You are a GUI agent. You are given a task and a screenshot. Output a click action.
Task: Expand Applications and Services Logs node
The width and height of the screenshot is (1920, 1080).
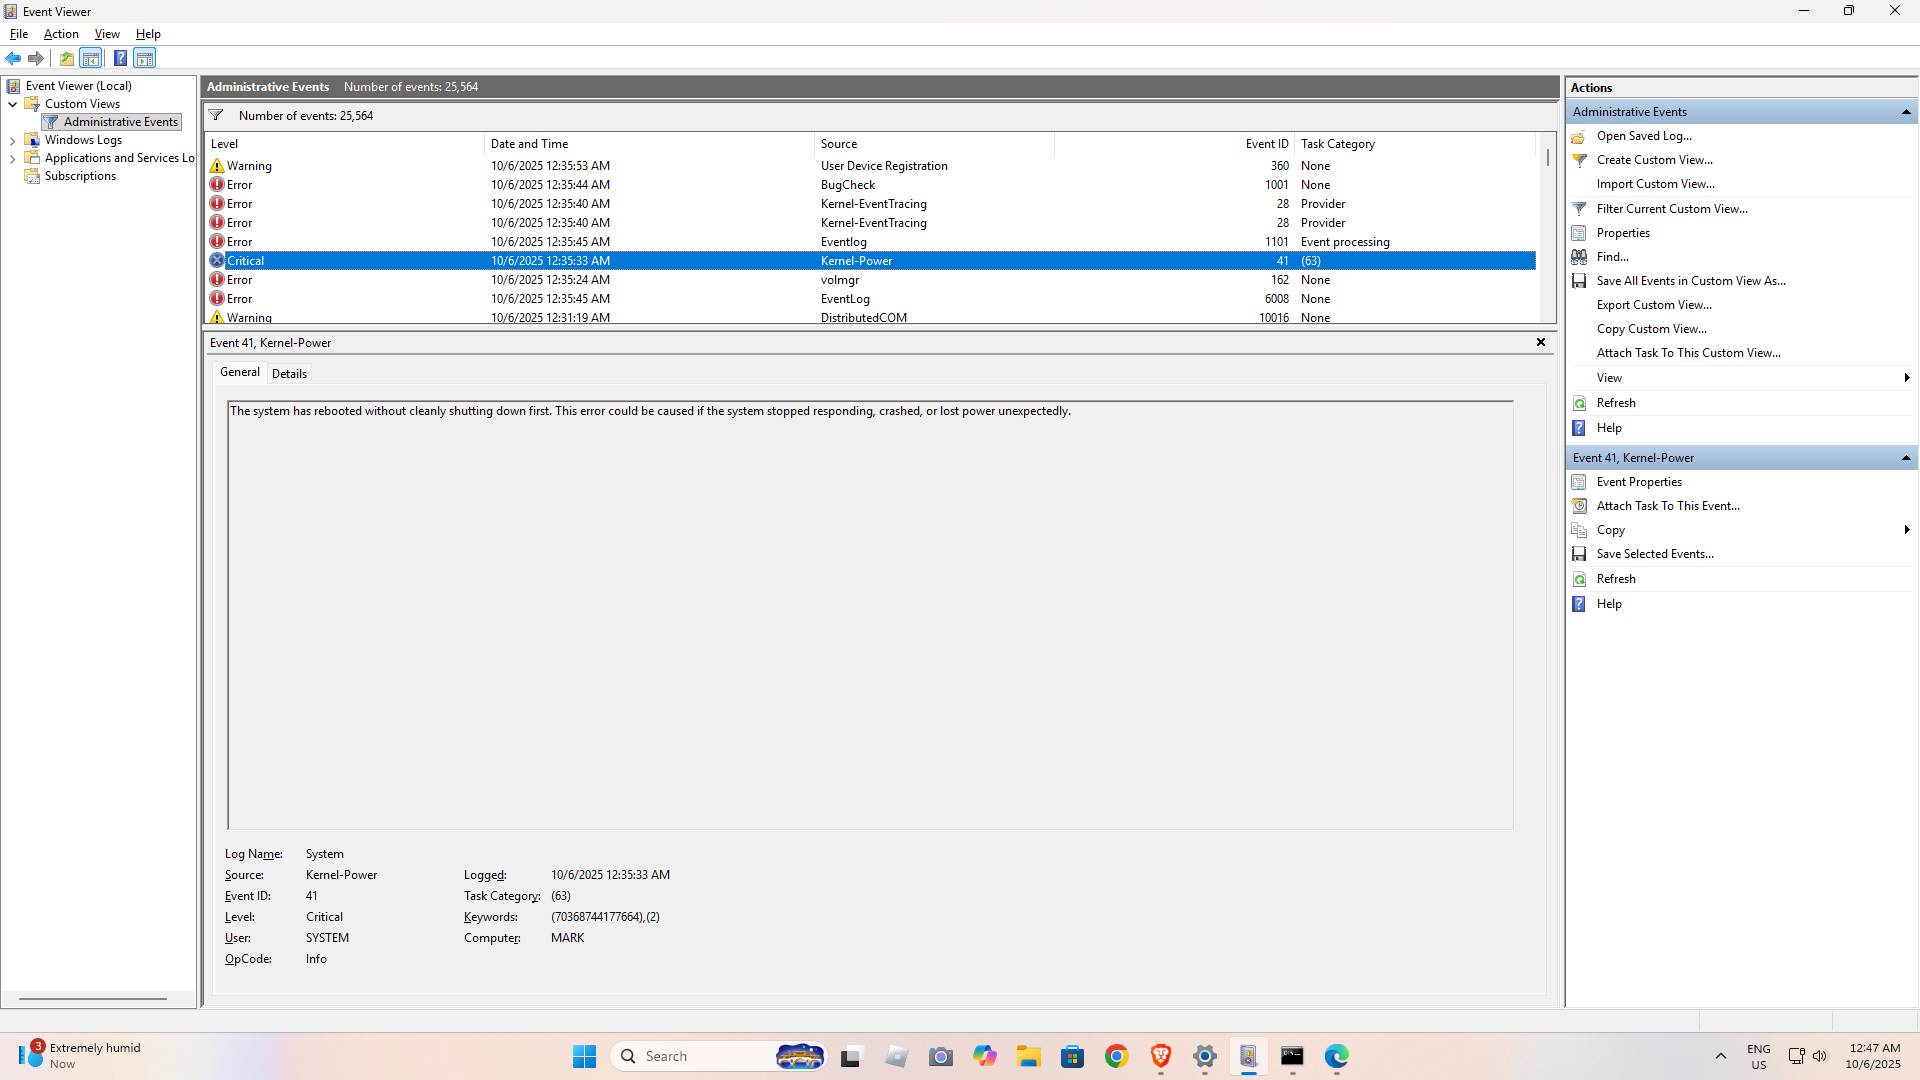(12, 159)
